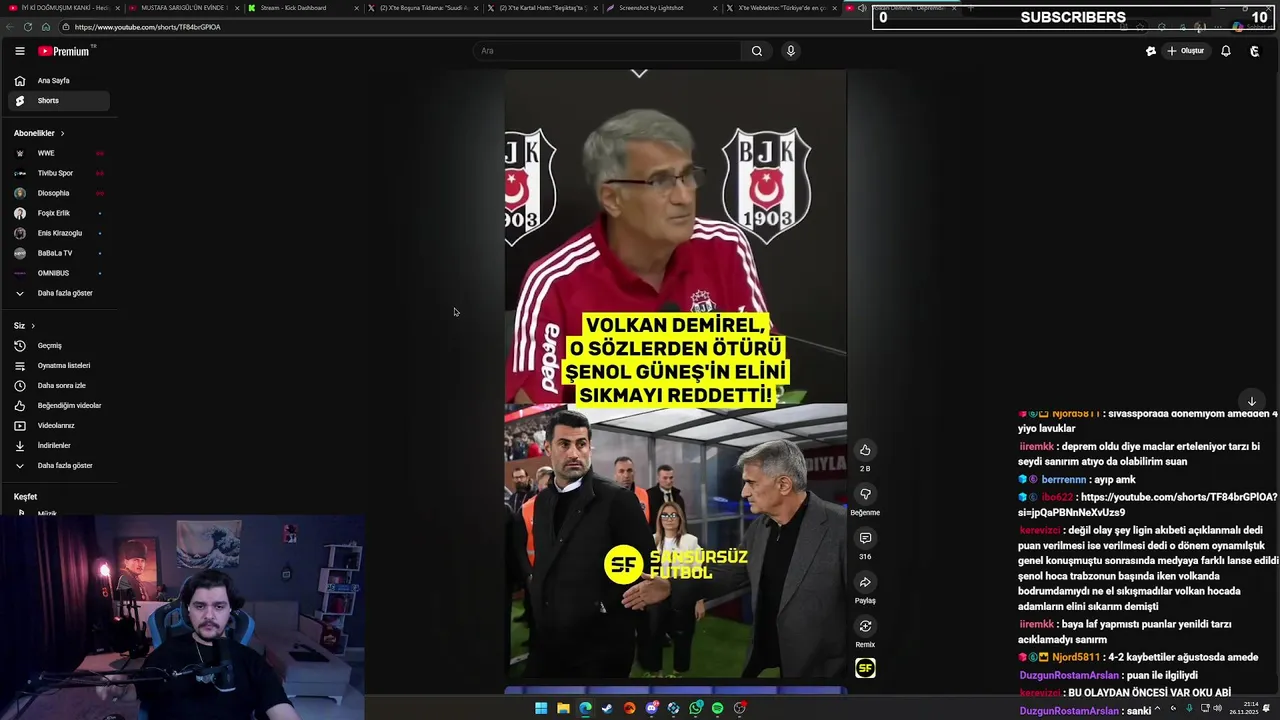
Task: Open the notifications bell
Action: [x=1226, y=51]
